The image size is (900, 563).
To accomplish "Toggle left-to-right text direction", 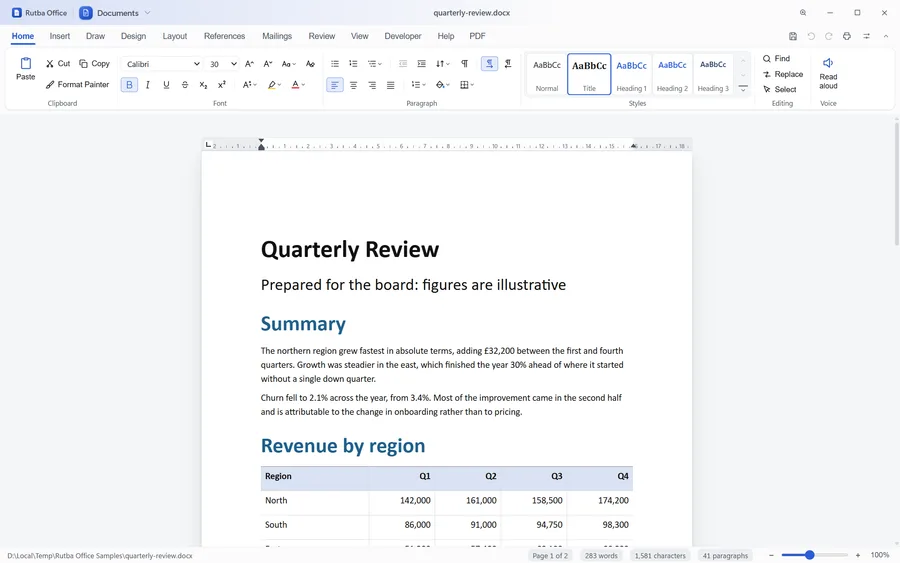I will pyautogui.click(x=489, y=64).
